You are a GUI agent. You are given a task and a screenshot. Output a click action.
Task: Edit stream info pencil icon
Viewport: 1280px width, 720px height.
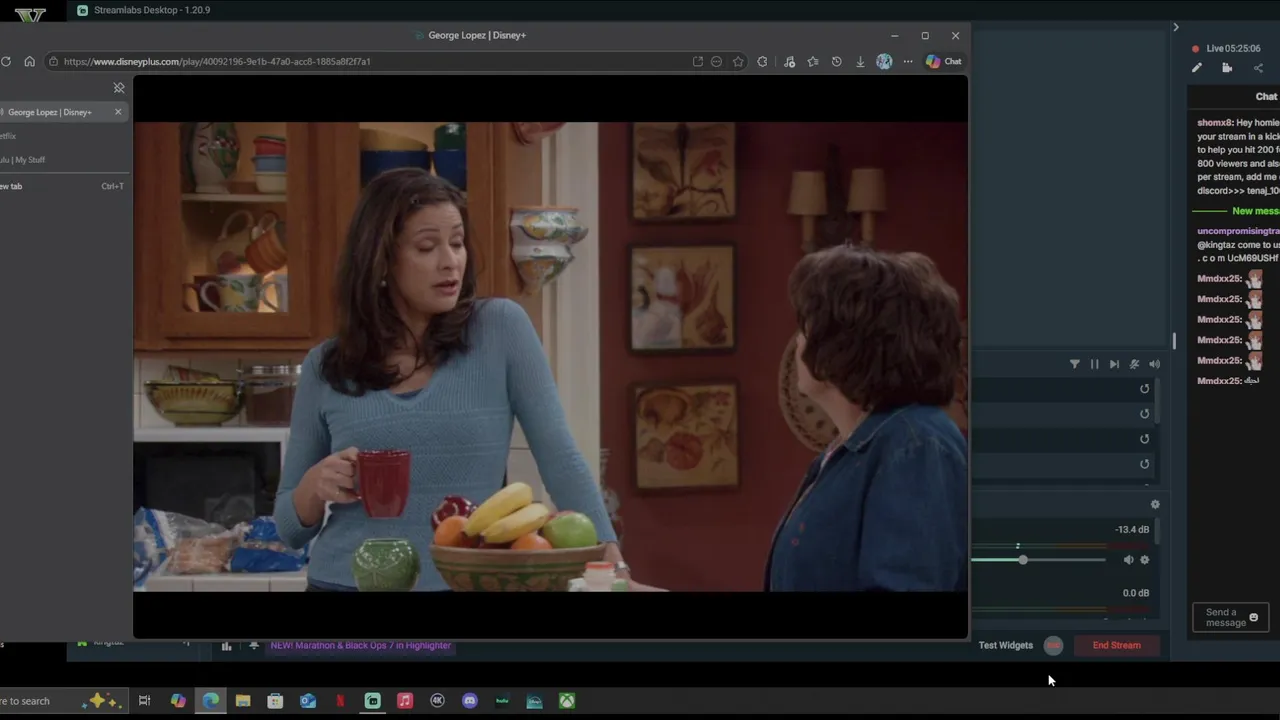(1197, 68)
